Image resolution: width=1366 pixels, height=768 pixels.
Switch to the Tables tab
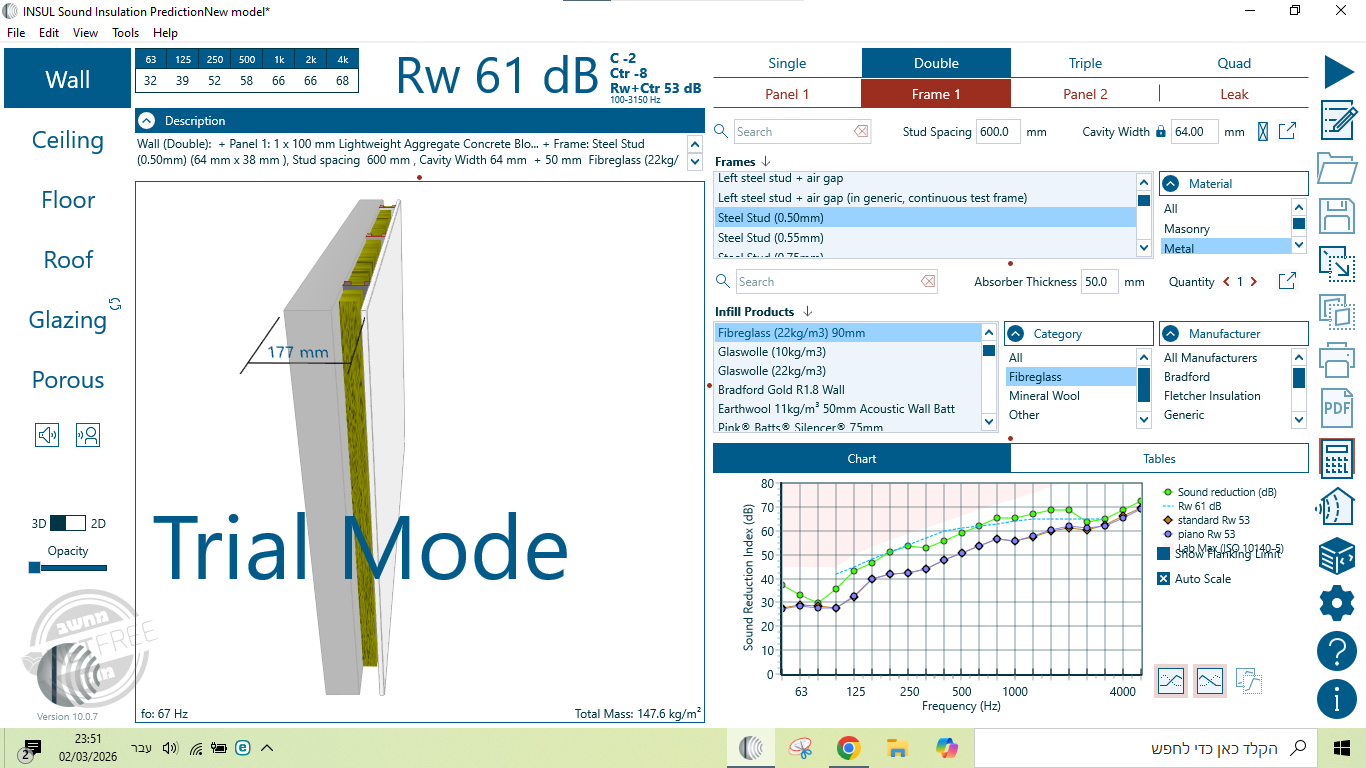tap(1159, 459)
